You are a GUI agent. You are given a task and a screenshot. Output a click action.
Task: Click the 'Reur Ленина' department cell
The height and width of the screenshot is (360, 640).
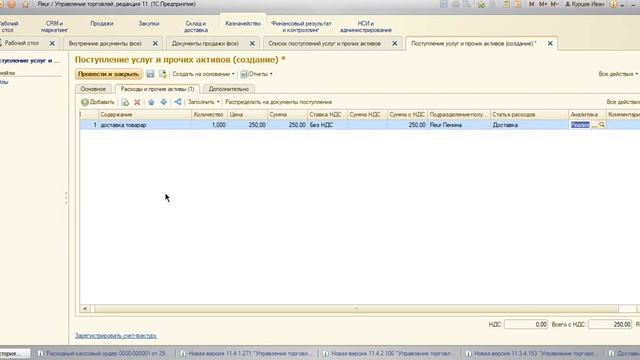pyautogui.click(x=459, y=125)
